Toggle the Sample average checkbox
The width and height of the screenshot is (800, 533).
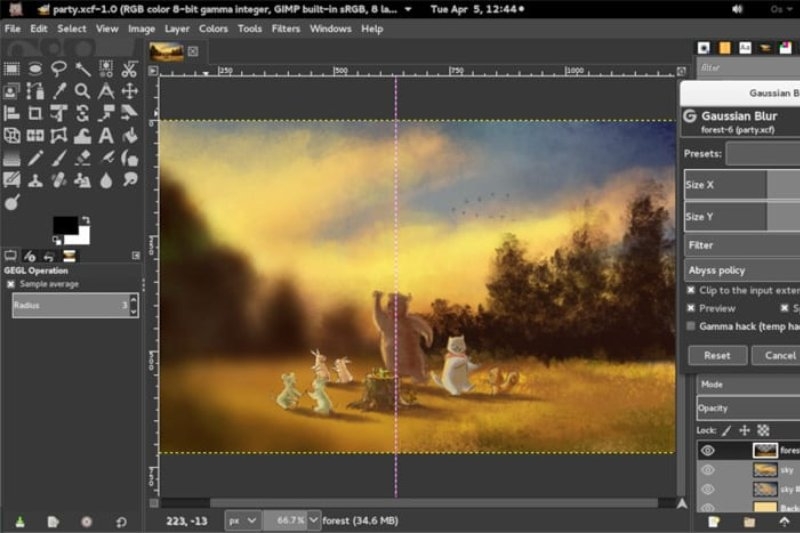(10, 284)
